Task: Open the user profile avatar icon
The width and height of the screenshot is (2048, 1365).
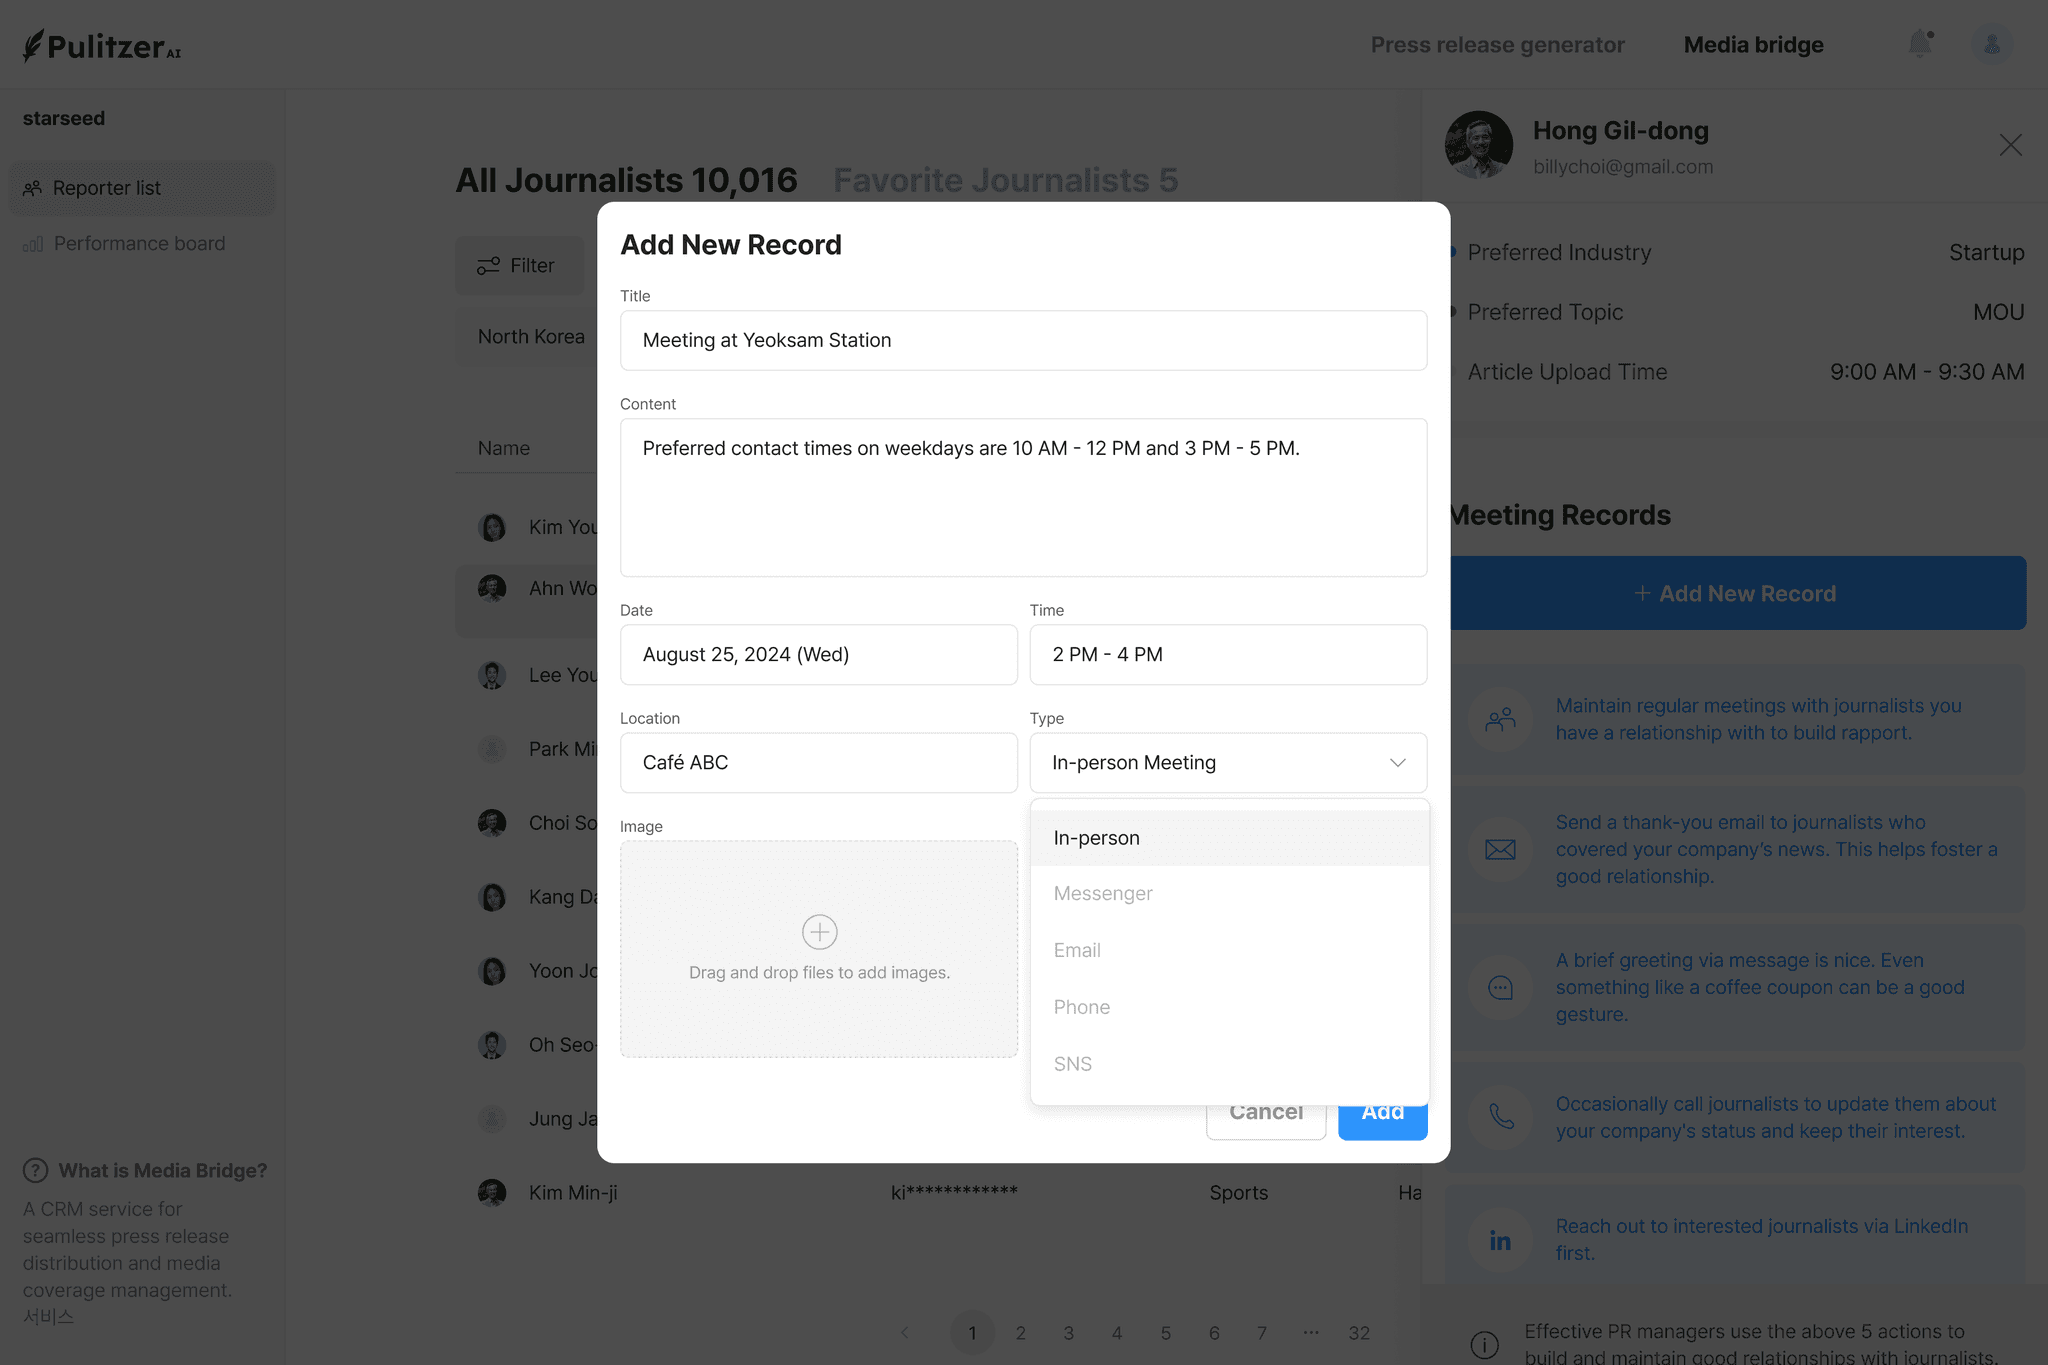Action: [1991, 45]
